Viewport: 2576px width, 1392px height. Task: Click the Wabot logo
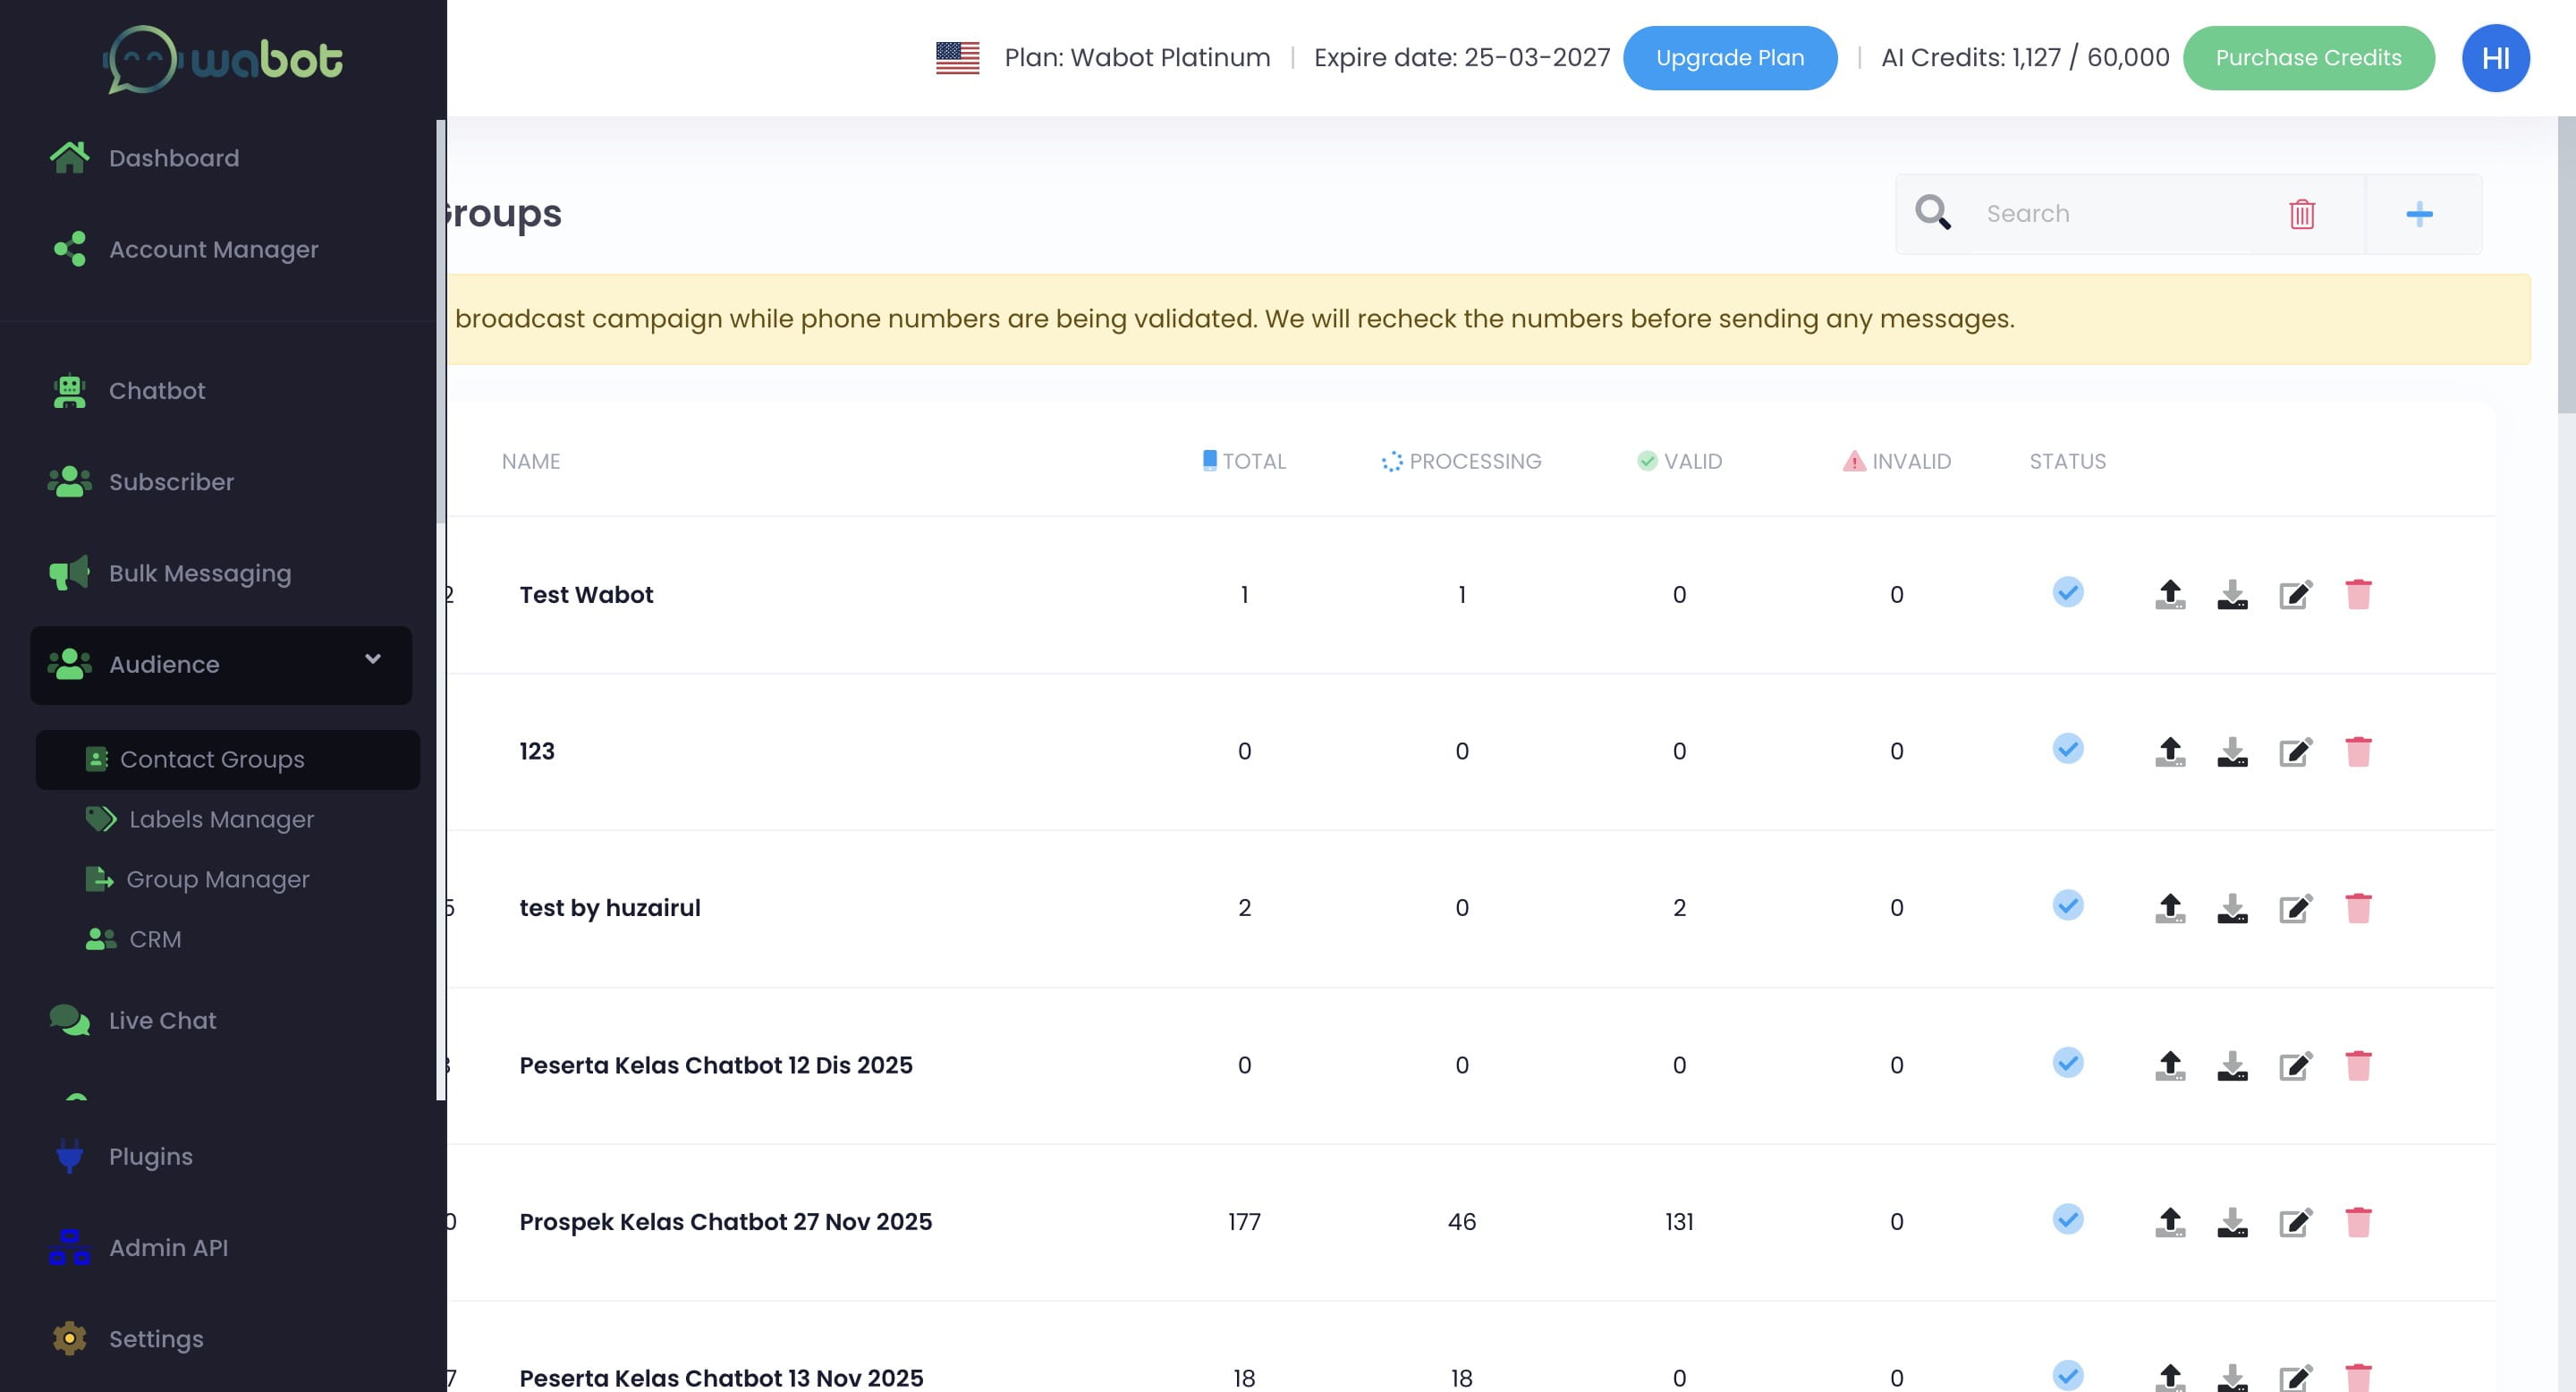tap(222, 57)
